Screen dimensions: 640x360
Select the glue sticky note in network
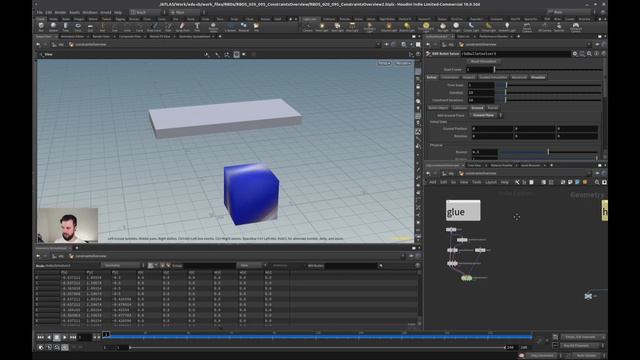tap(463, 210)
